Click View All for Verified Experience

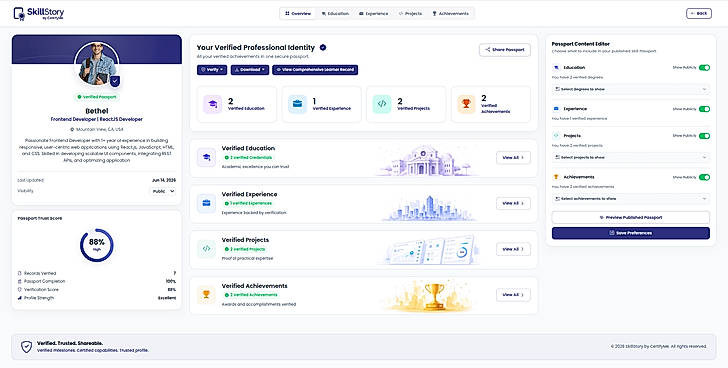click(513, 203)
